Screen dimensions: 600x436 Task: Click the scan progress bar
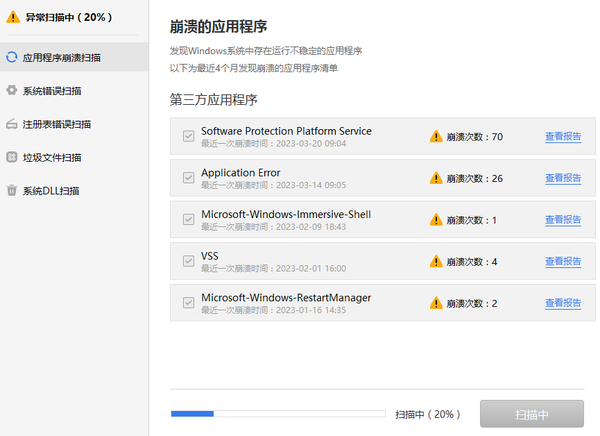pos(278,412)
